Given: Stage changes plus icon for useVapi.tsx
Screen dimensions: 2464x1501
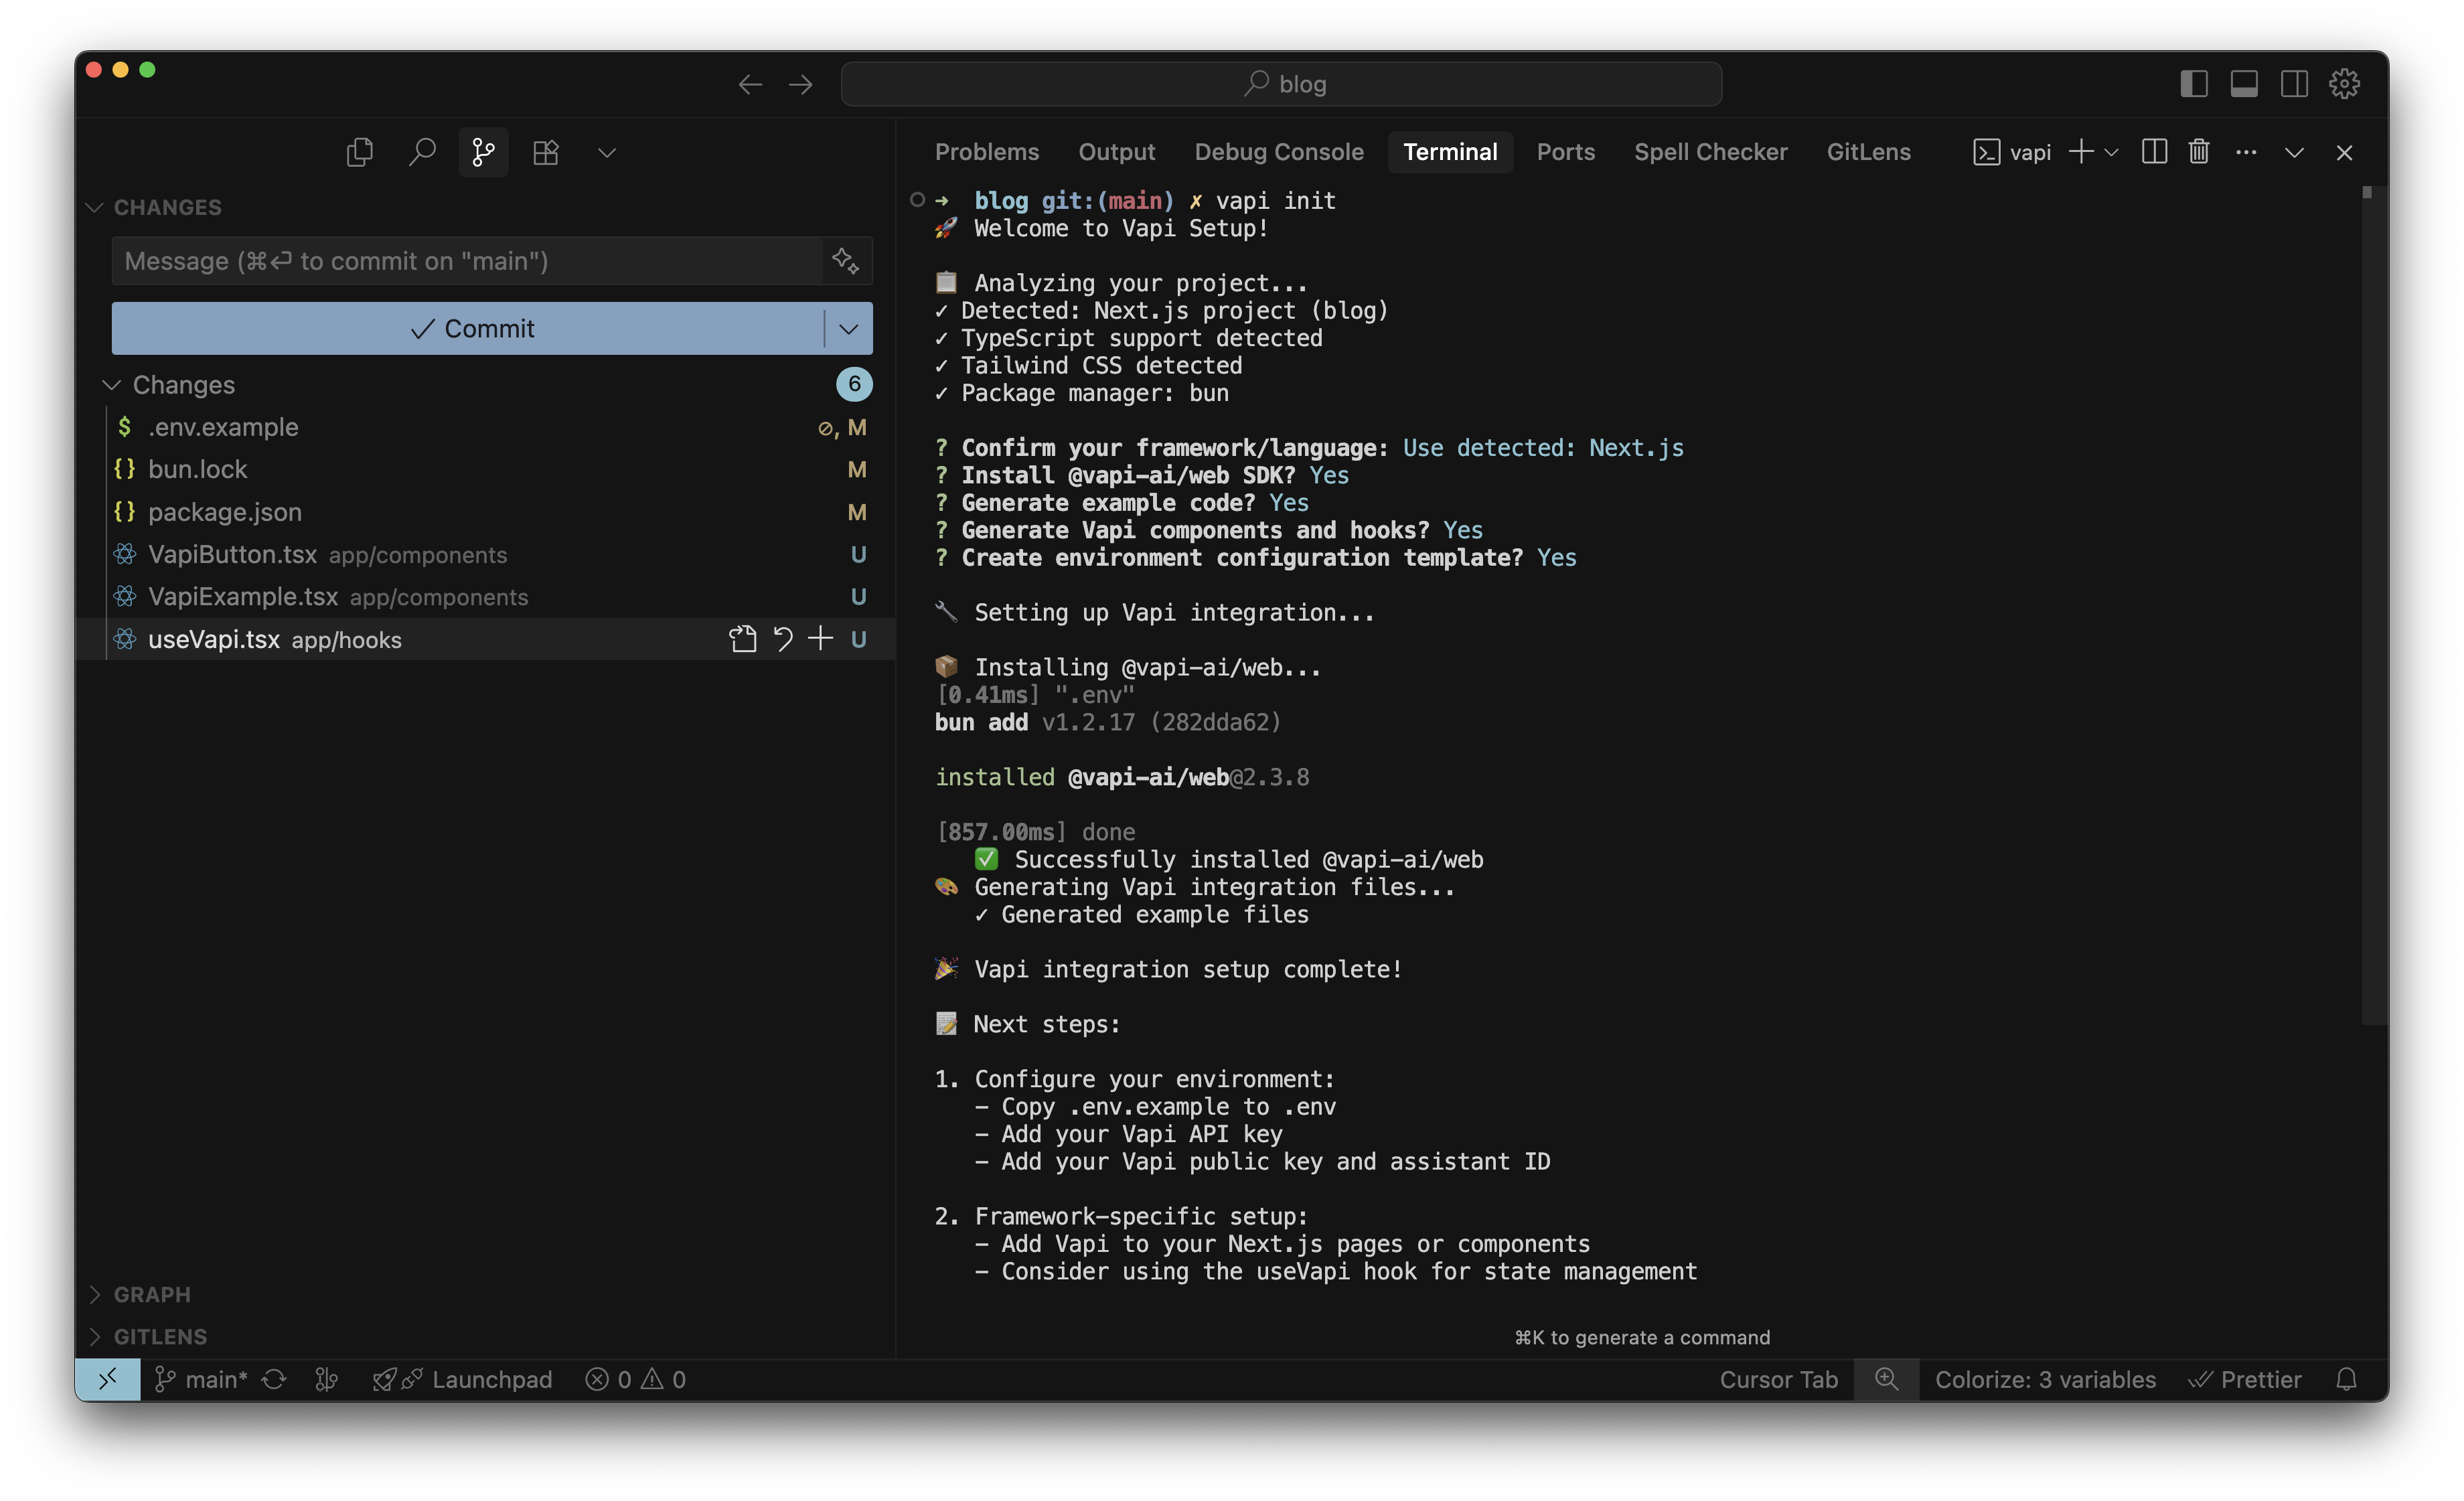Looking at the screenshot, I should [x=820, y=639].
